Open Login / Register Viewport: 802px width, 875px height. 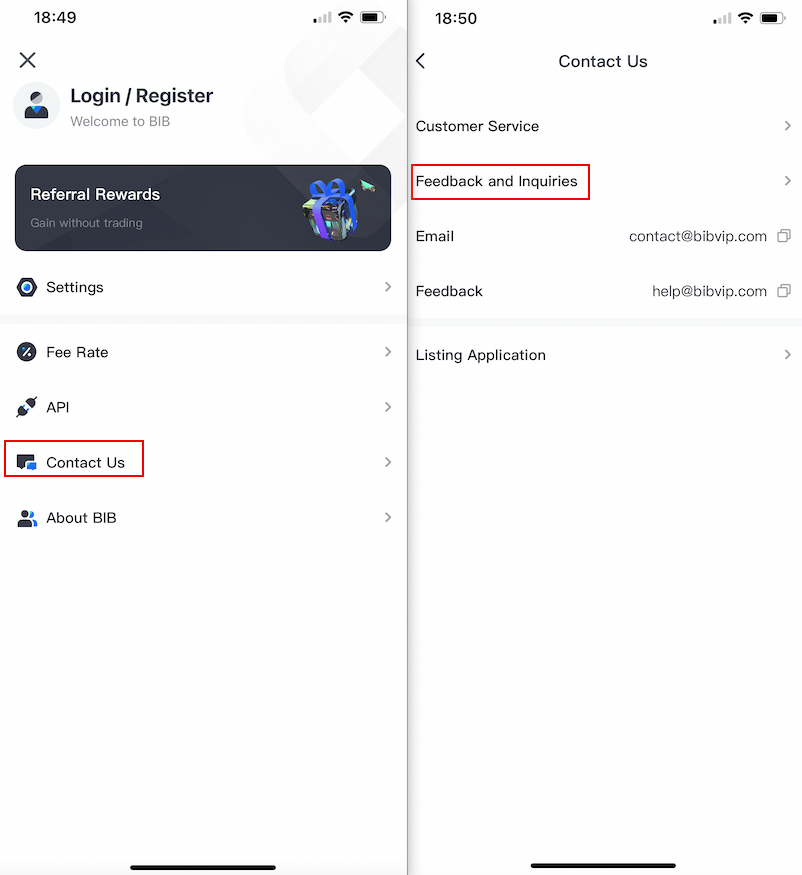141,96
